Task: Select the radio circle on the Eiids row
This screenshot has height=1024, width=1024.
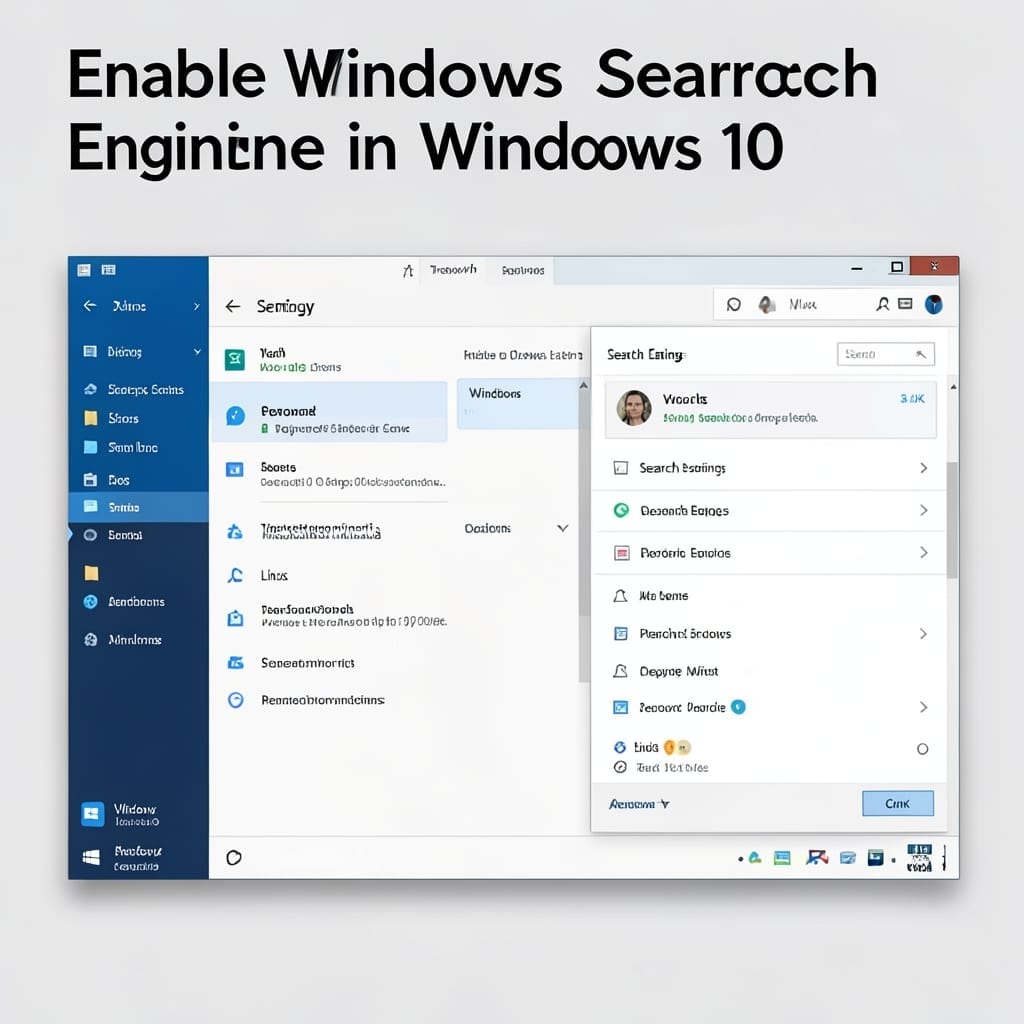Action: pyautogui.click(x=922, y=748)
